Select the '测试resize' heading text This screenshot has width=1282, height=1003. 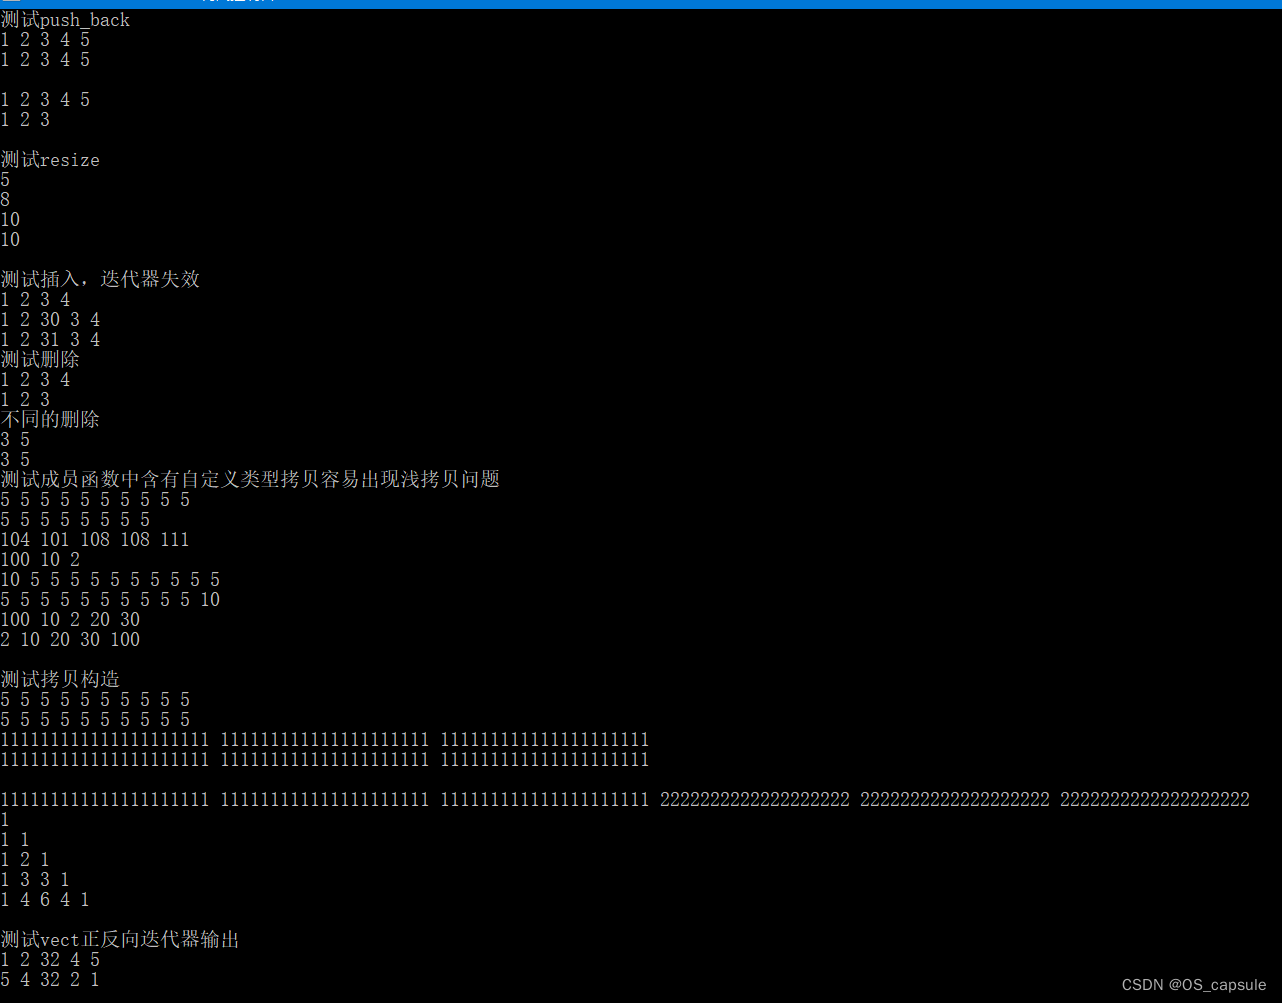50,160
